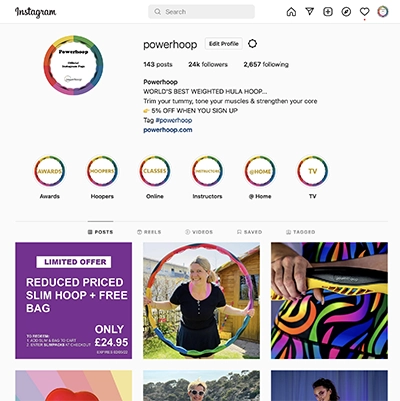Open profile settings gear icon
Viewport: 400px width, 401px height.
point(252,44)
